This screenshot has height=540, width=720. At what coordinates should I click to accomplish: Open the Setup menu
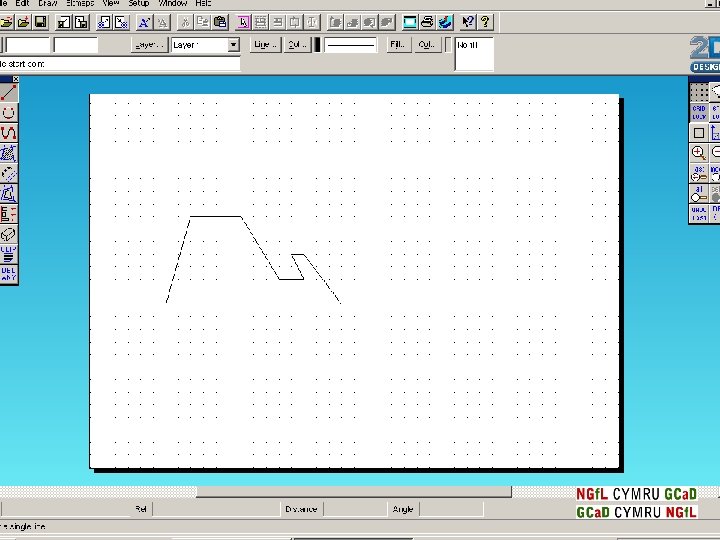click(139, 3)
